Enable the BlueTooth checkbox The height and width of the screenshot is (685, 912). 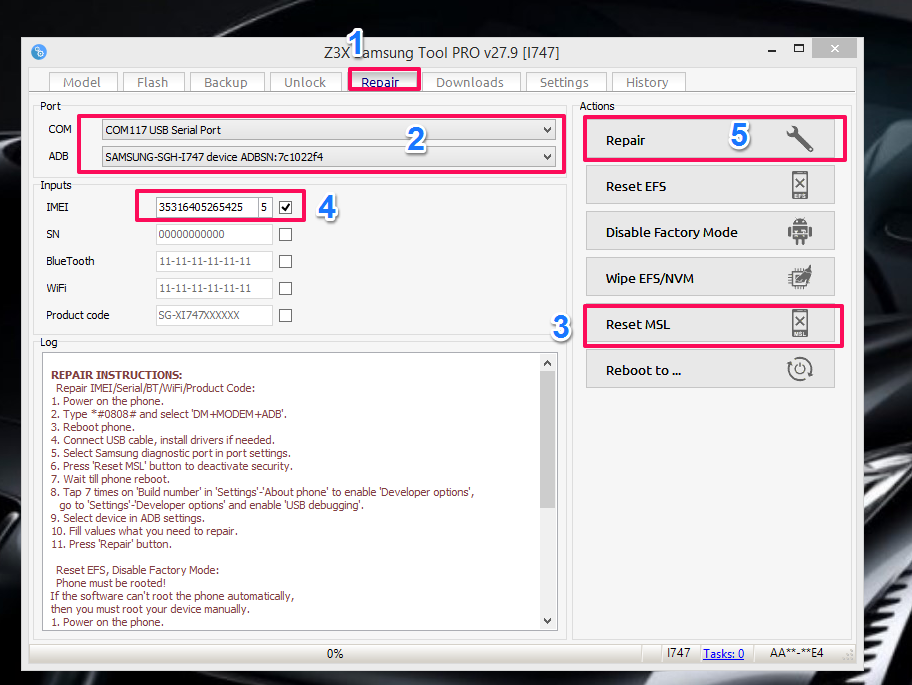click(286, 262)
